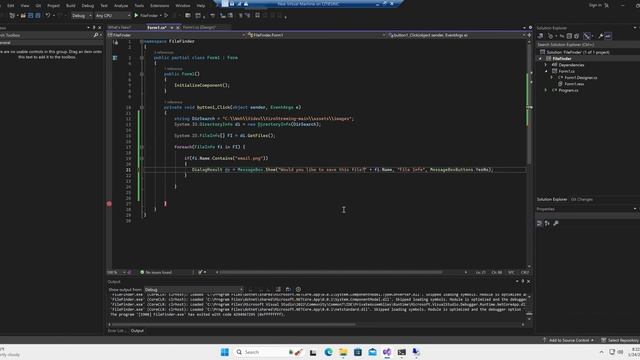The width and height of the screenshot is (640, 360).
Task: Open the Terminal icon in the taskbar
Action: [402, 352]
